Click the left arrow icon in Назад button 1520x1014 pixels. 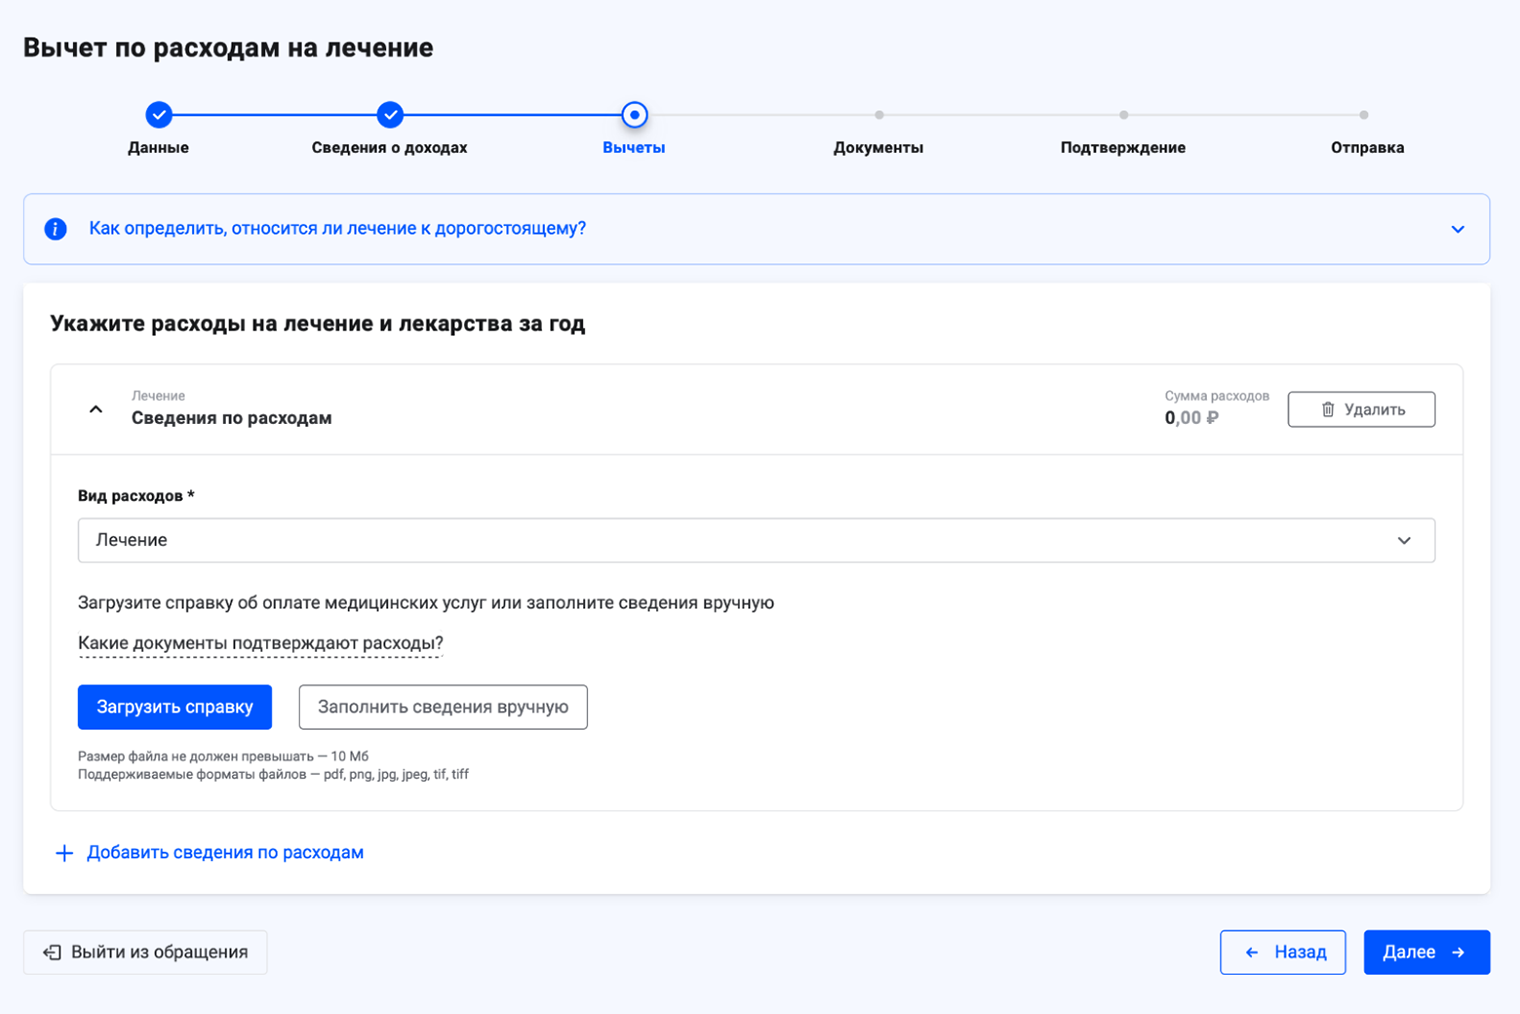pos(1253,952)
